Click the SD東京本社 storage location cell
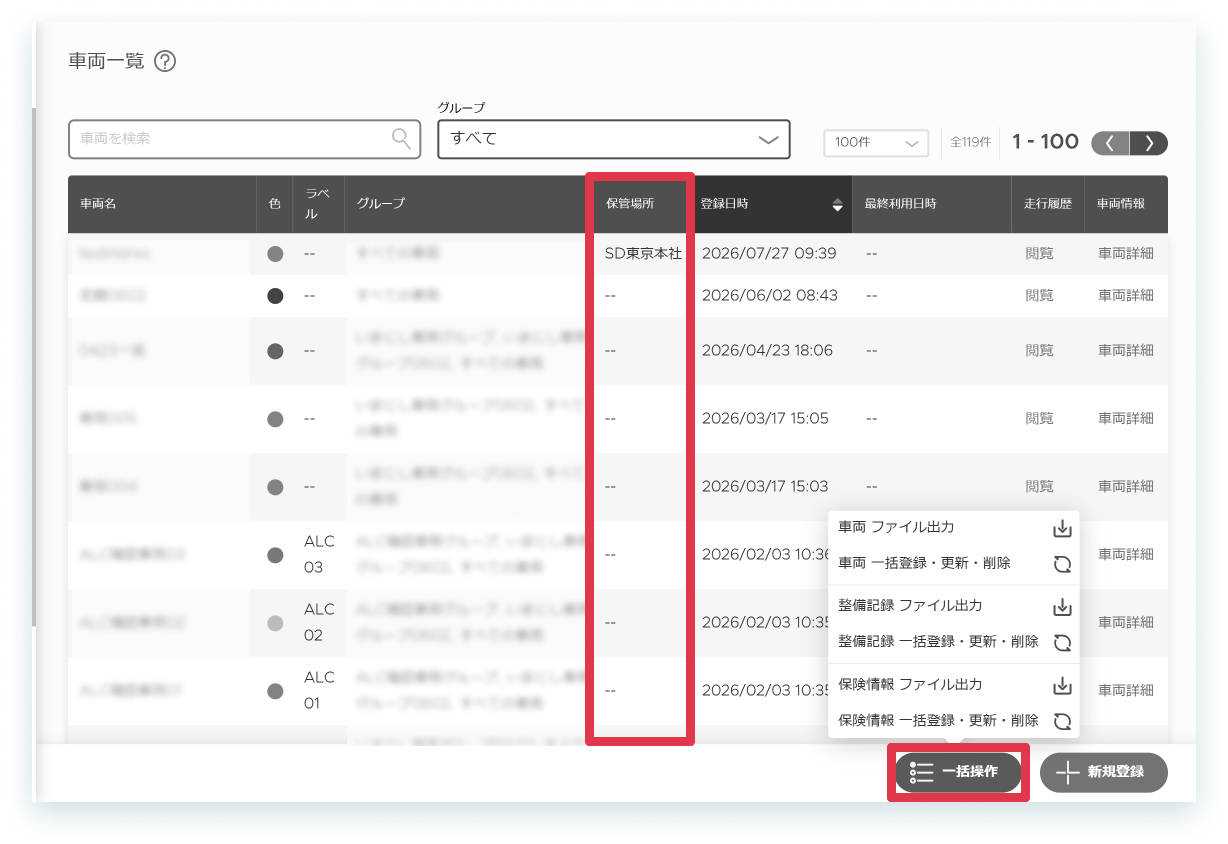The width and height of the screenshot is (1228, 844). pos(643,254)
